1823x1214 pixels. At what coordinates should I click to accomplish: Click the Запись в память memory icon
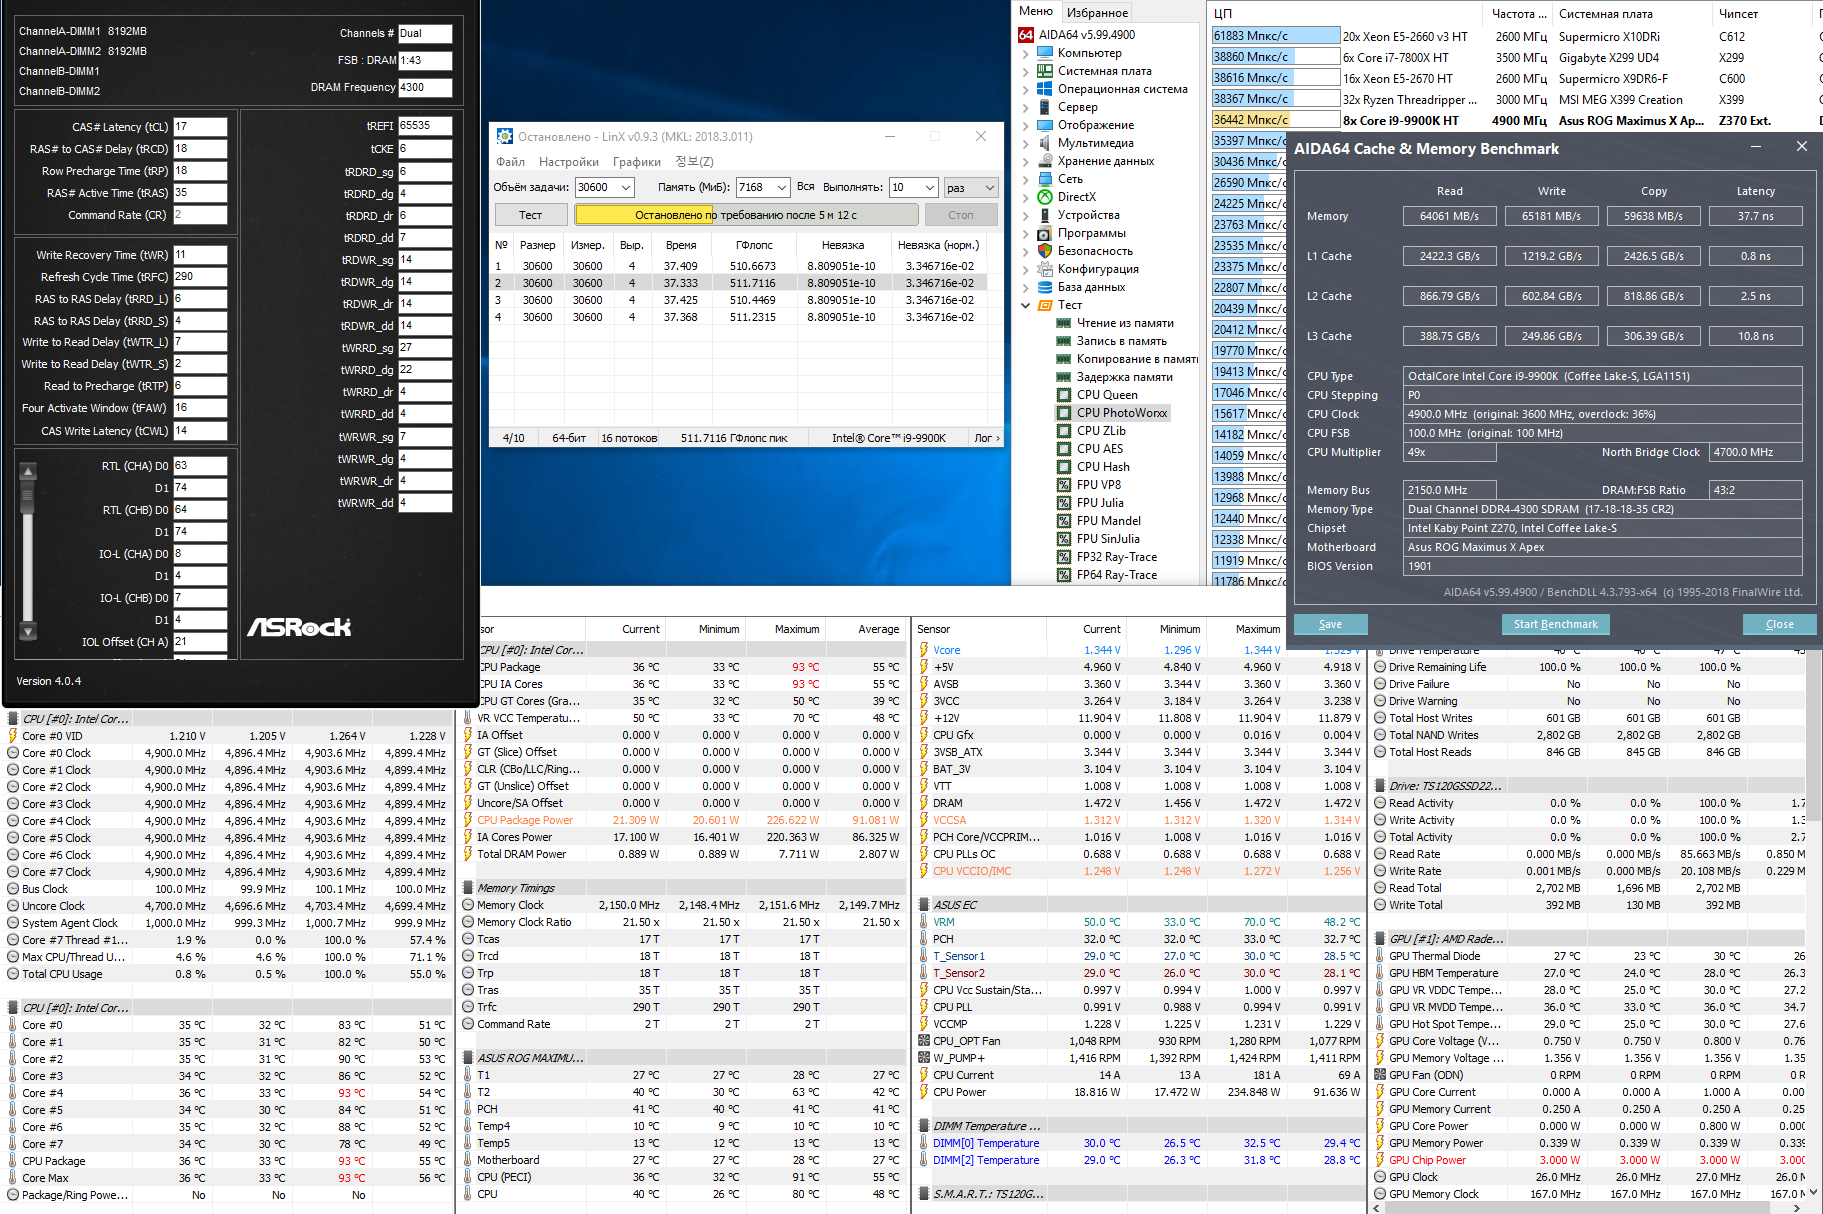[x=1064, y=341]
